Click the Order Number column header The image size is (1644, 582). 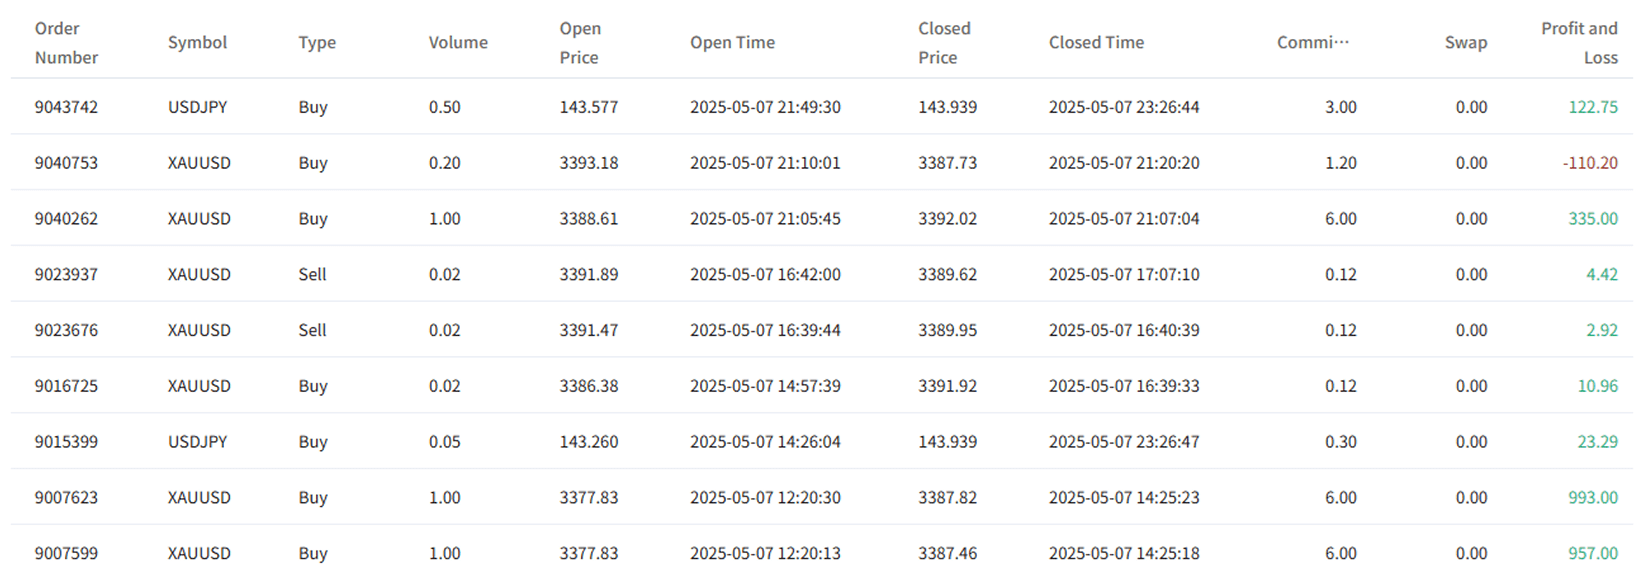66,43
